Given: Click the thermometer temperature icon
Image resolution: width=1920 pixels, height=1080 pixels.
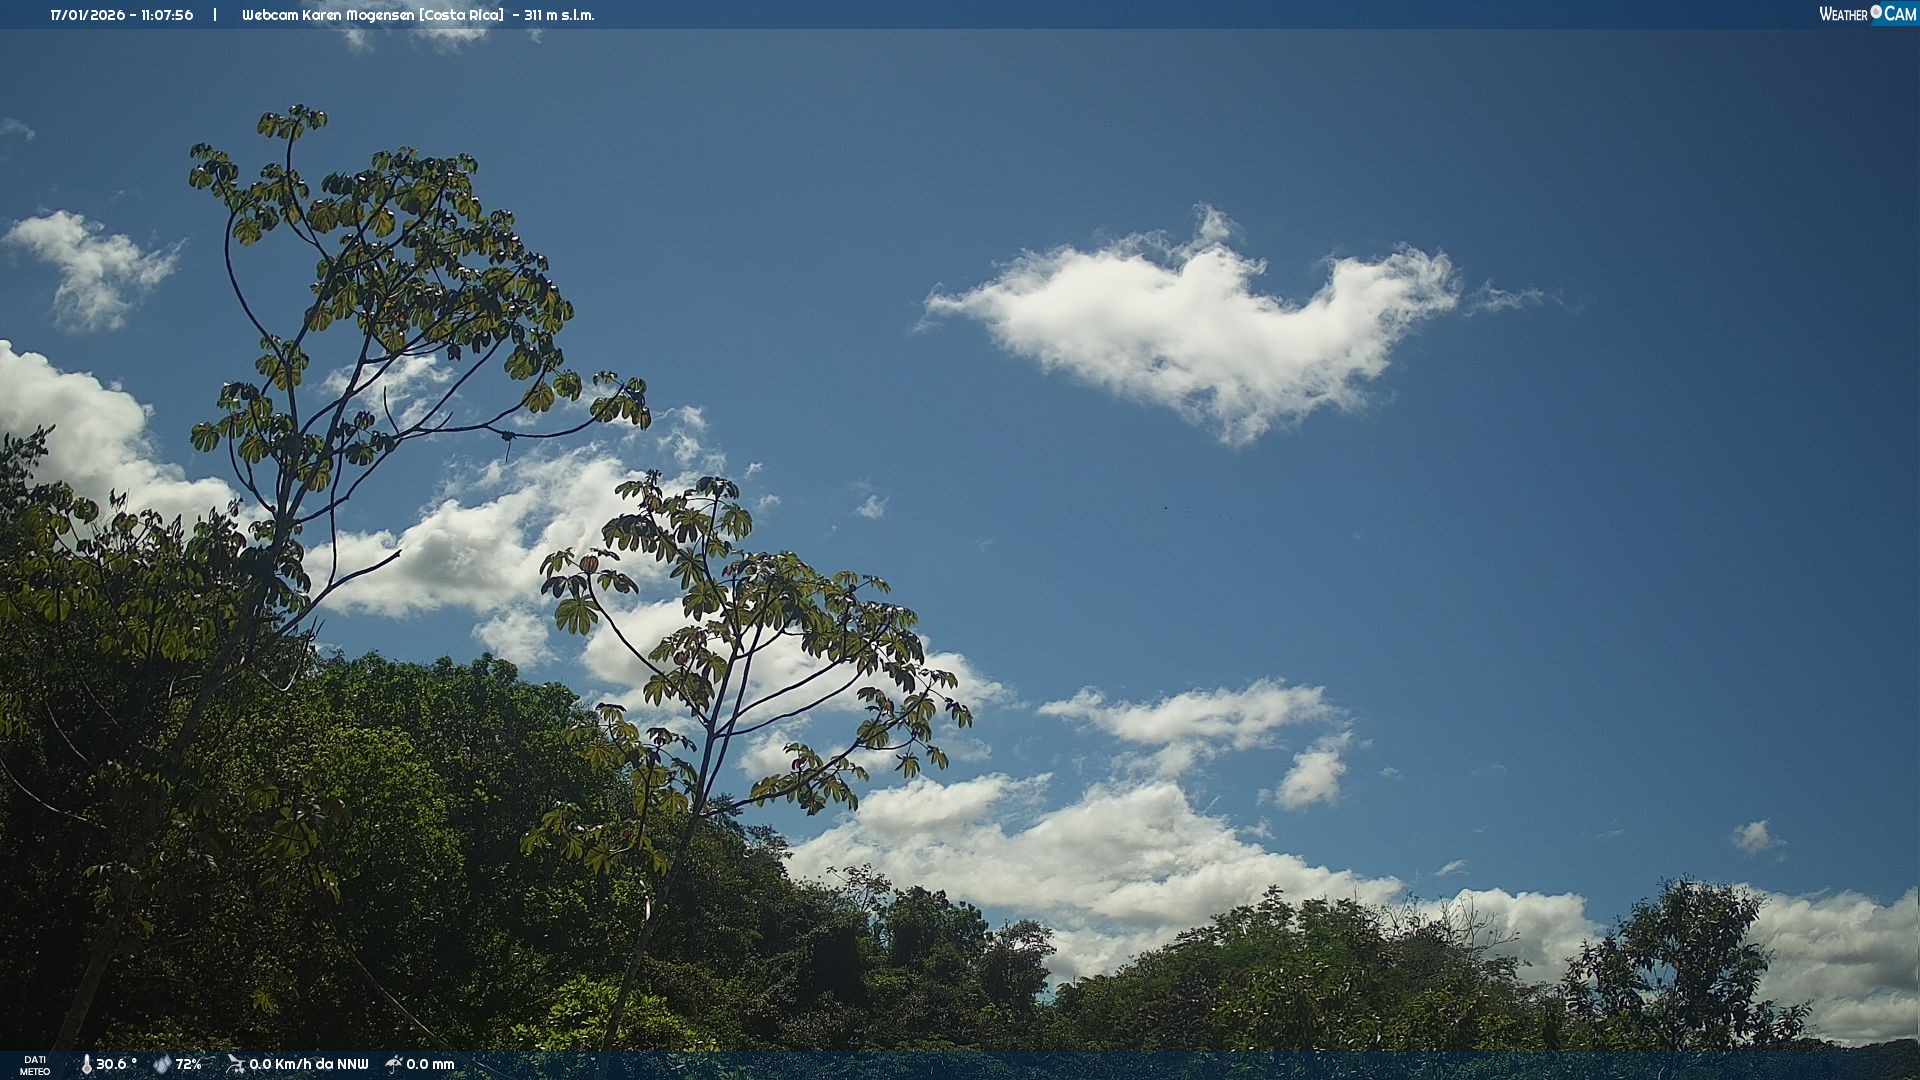Looking at the screenshot, I should (86, 1064).
